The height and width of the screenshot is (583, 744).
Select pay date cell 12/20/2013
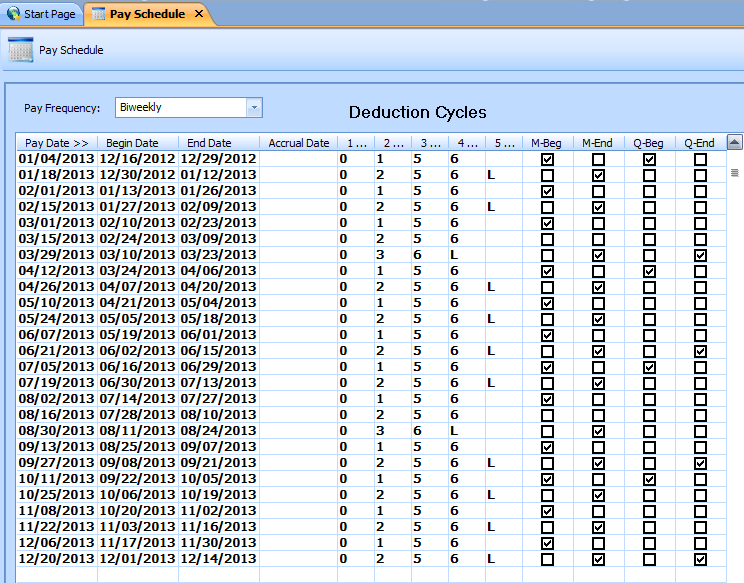(56, 558)
